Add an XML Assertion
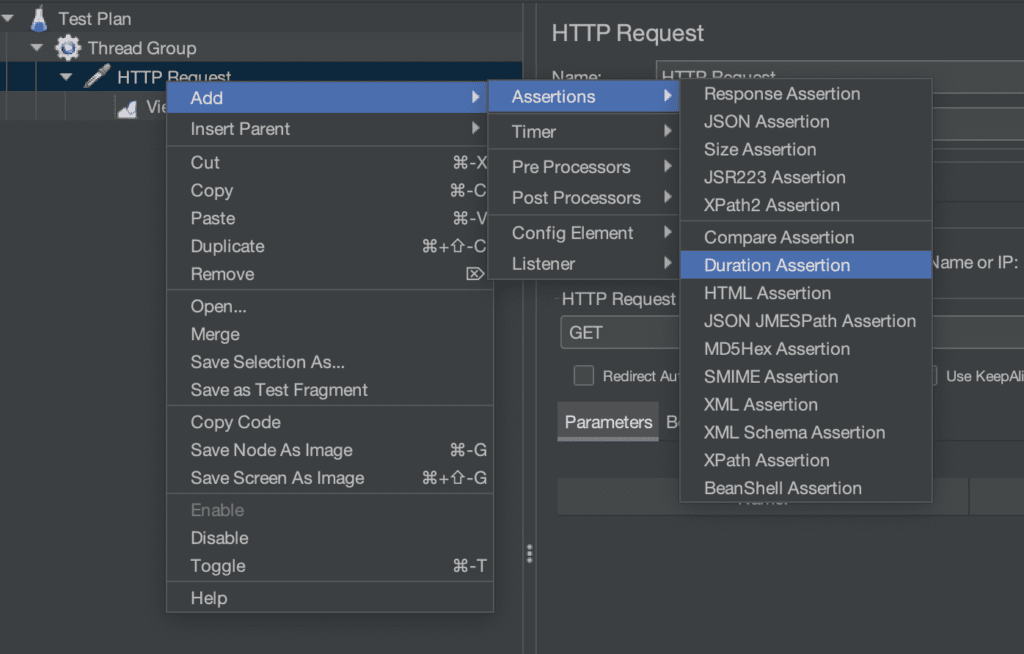1024x654 pixels. coord(806,404)
